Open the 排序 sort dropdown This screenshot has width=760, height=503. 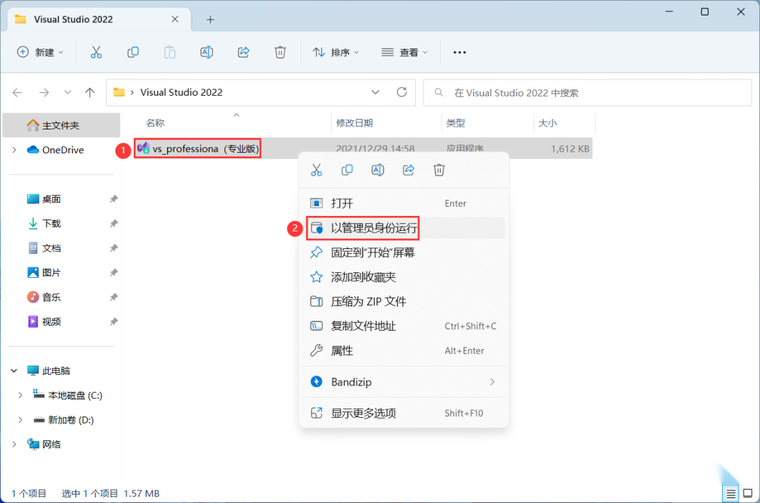pos(335,52)
